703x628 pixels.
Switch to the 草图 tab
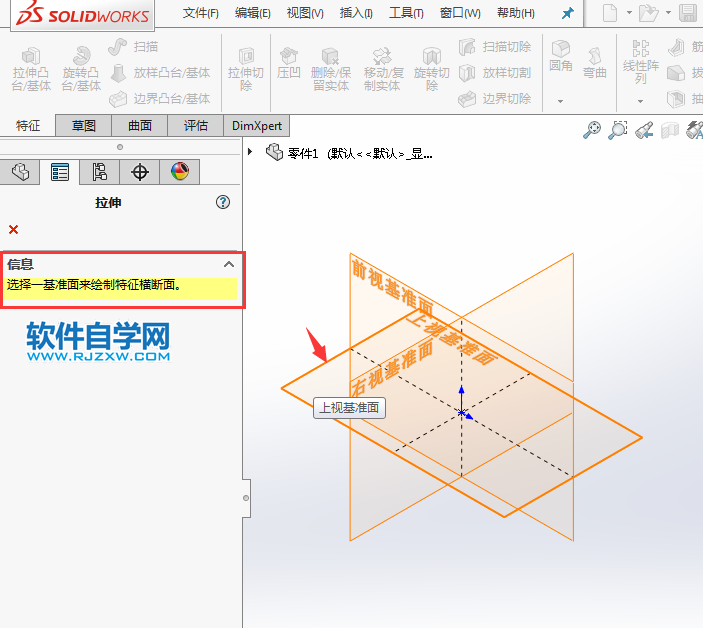tap(83, 126)
